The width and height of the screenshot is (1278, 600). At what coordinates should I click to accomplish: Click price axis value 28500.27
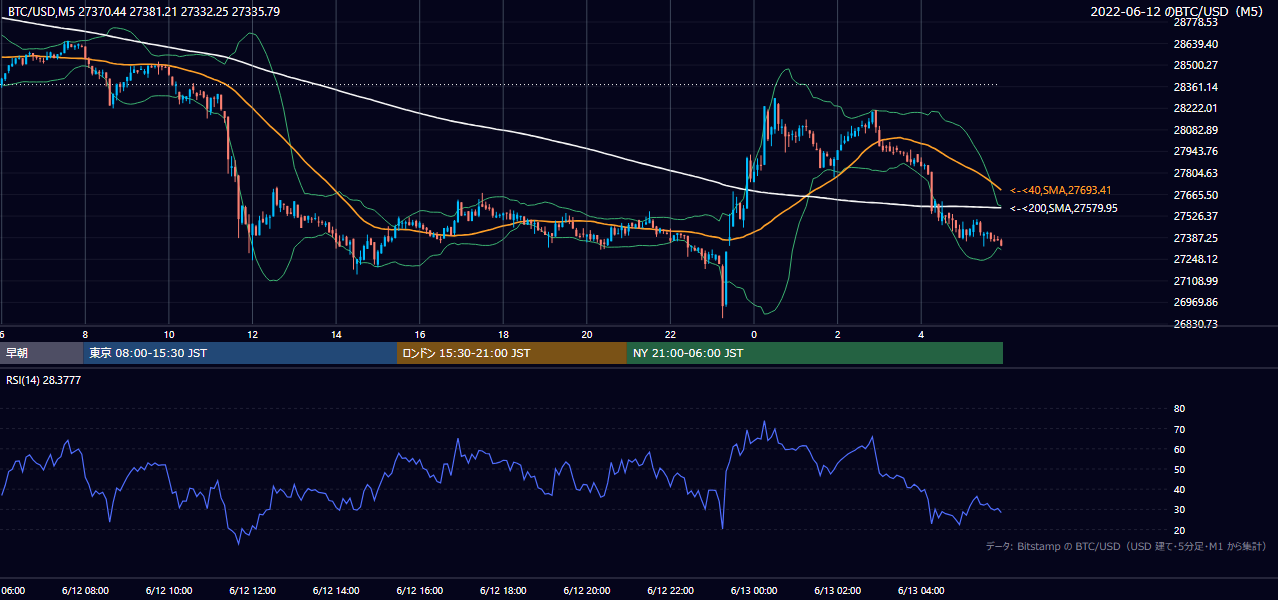pyautogui.click(x=1195, y=65)
